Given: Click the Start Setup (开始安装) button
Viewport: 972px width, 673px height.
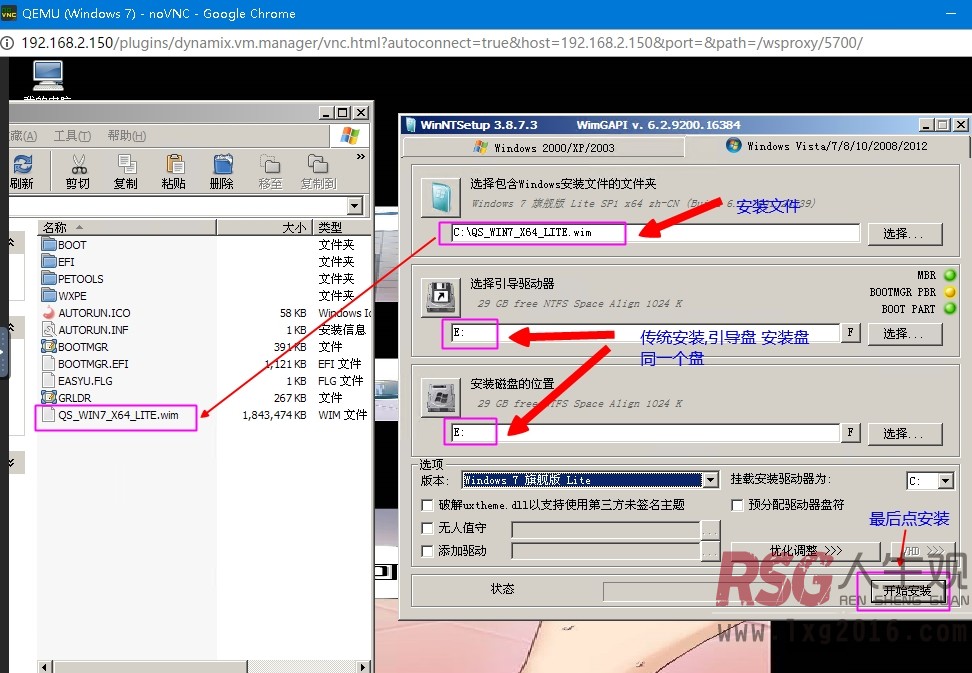Looking at the screenshot, I should (907, 591).
